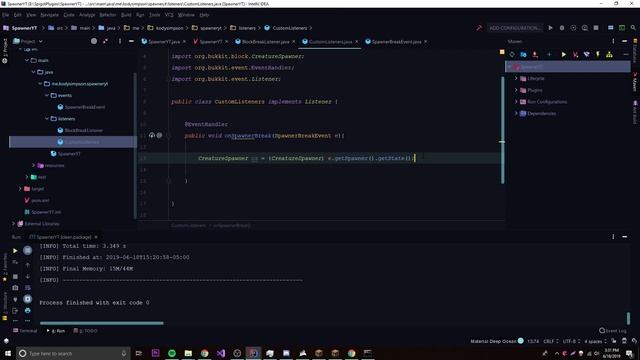Expand External Libraries in project tree
The image size is (640, 360).
13,224
